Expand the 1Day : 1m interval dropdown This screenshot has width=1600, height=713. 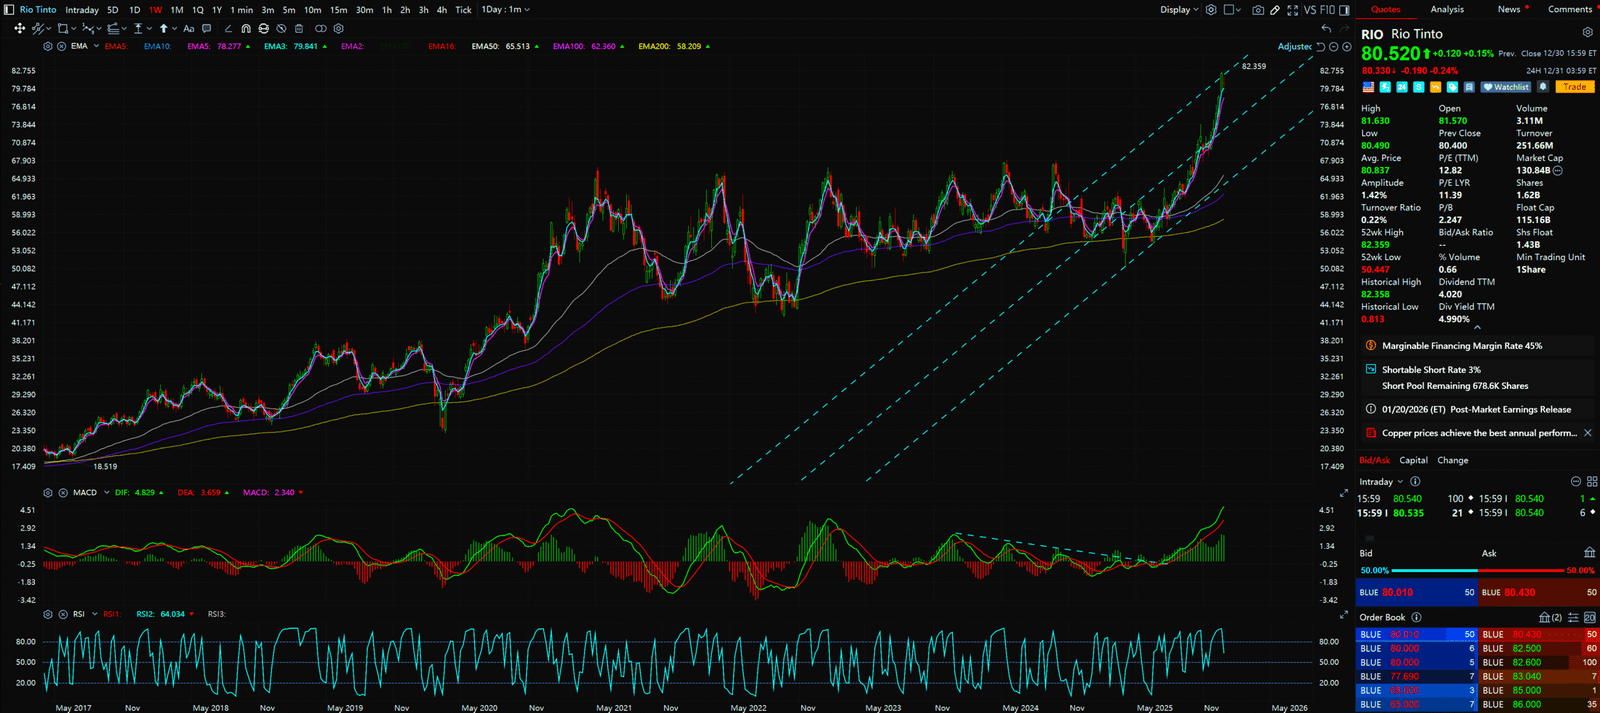505,10
